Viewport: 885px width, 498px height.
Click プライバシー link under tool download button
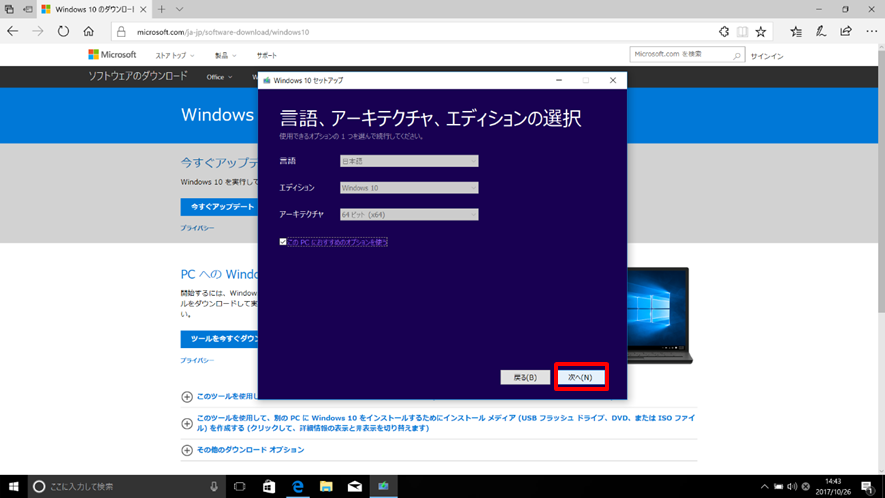(197, 360)
